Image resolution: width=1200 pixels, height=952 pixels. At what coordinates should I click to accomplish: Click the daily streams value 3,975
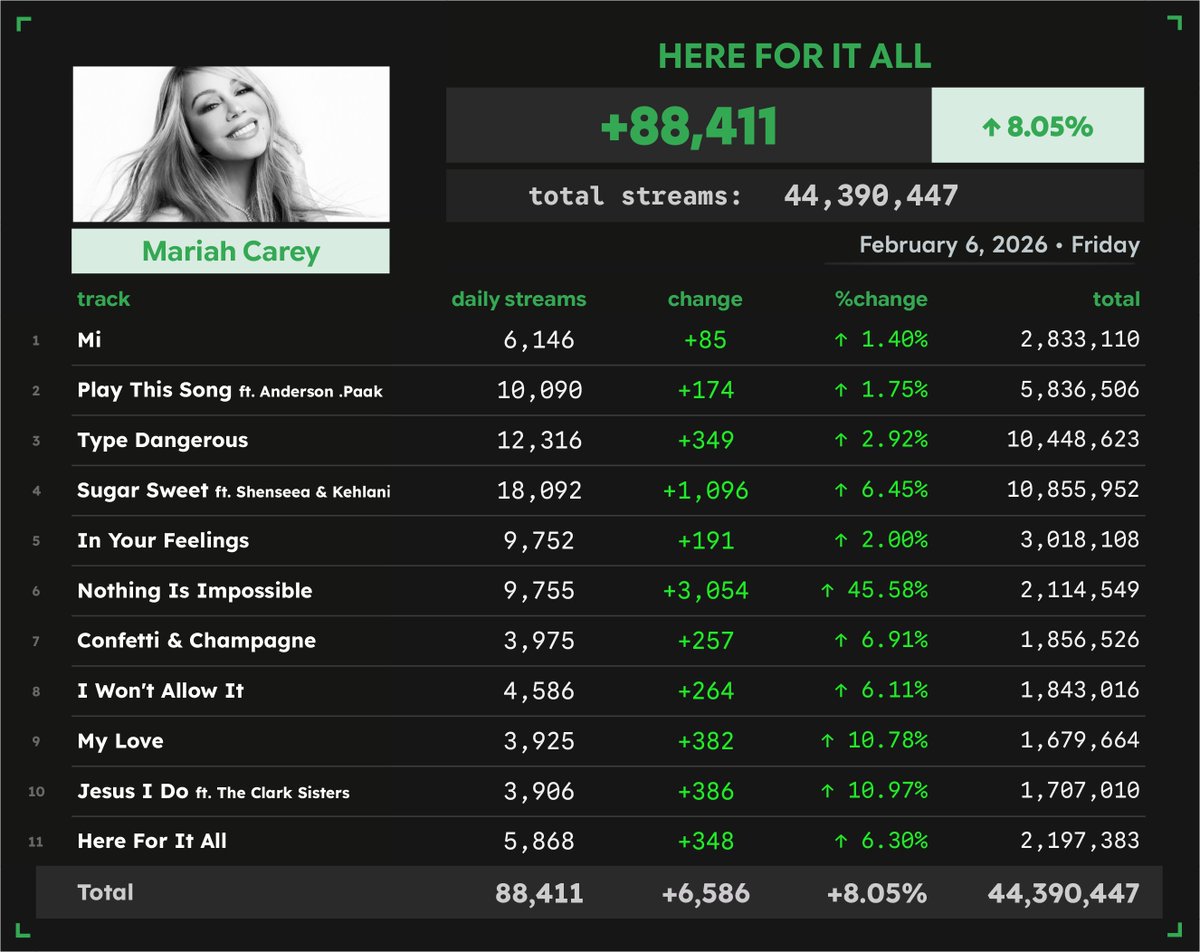pyautogui.click(x=540, y=640)
